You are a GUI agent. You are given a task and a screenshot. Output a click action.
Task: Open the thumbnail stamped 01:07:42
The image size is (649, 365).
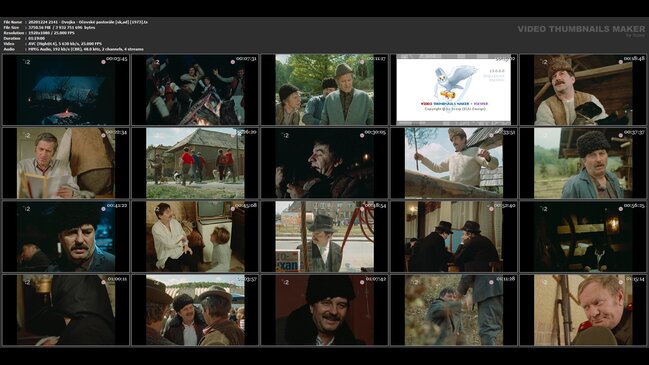[x=324, y=310]
